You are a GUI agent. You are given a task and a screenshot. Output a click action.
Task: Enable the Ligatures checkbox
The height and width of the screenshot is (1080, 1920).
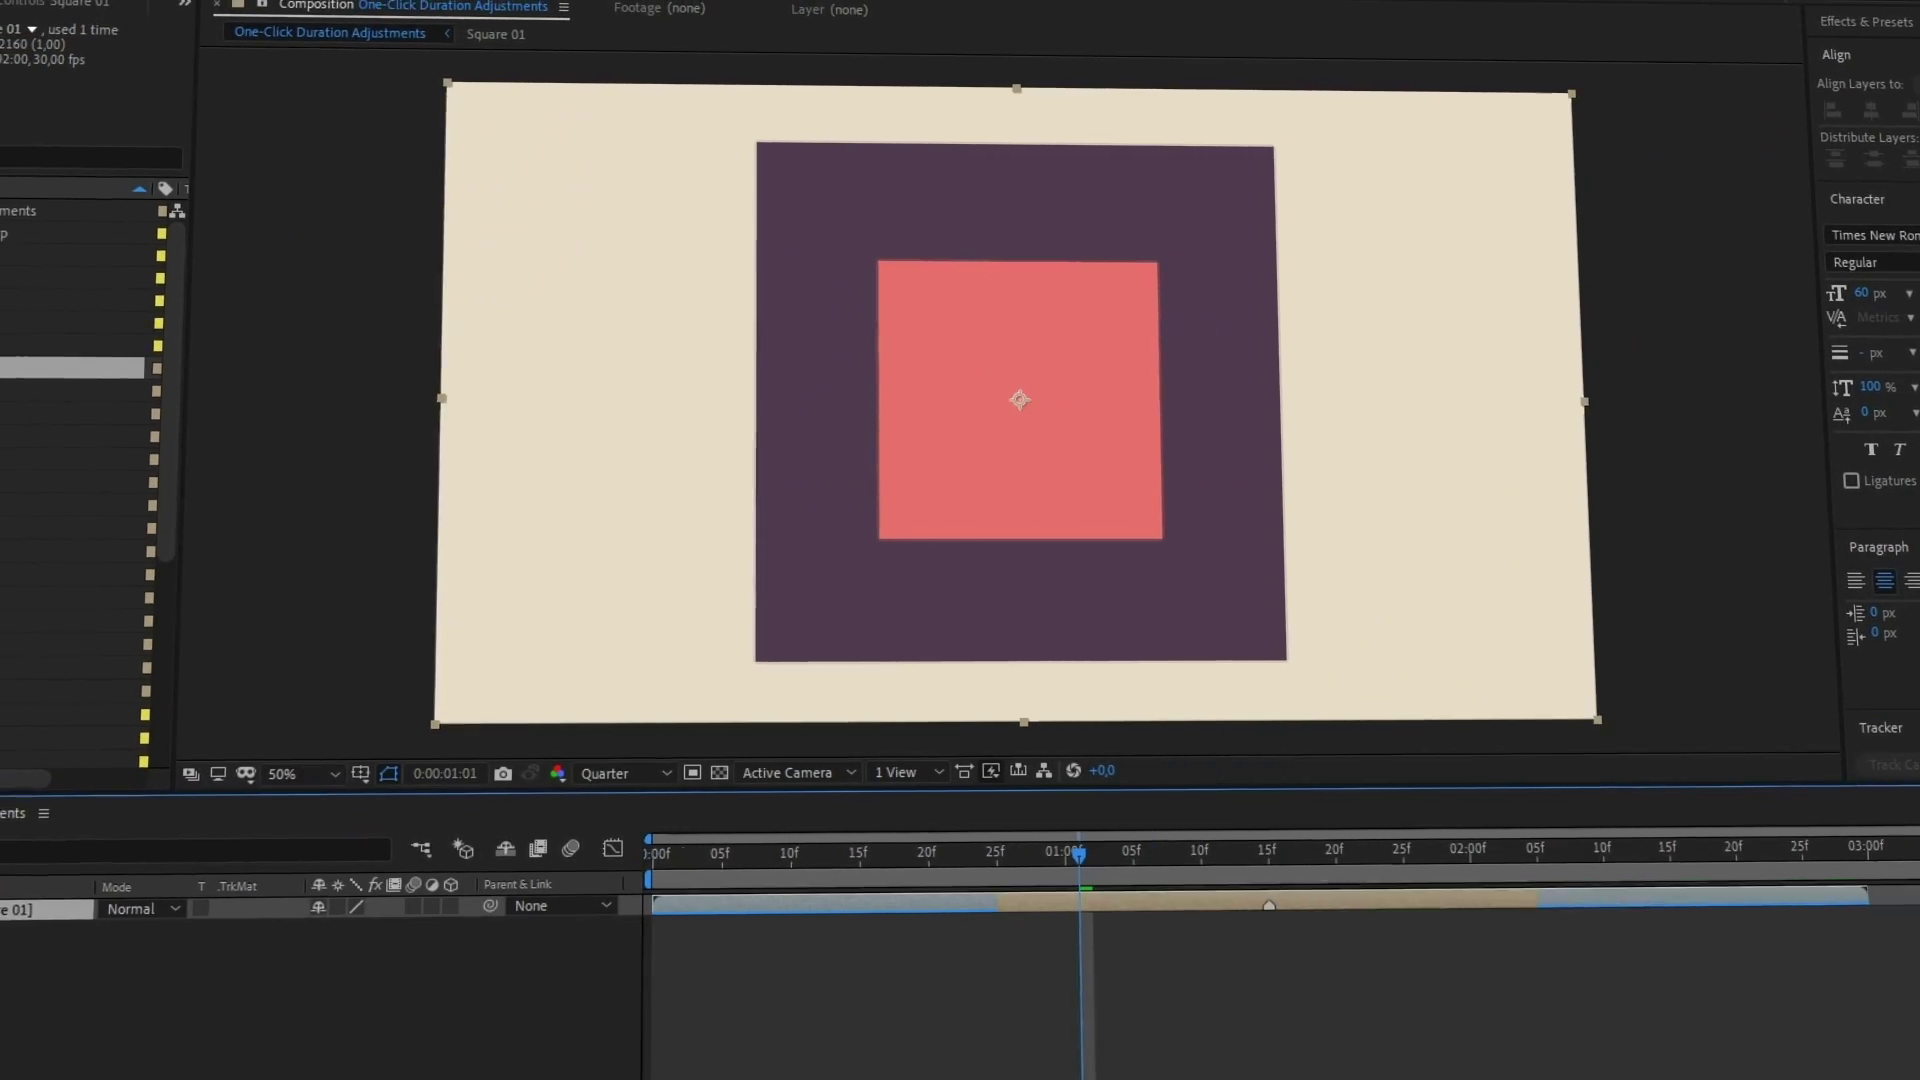coord(1851,481)
